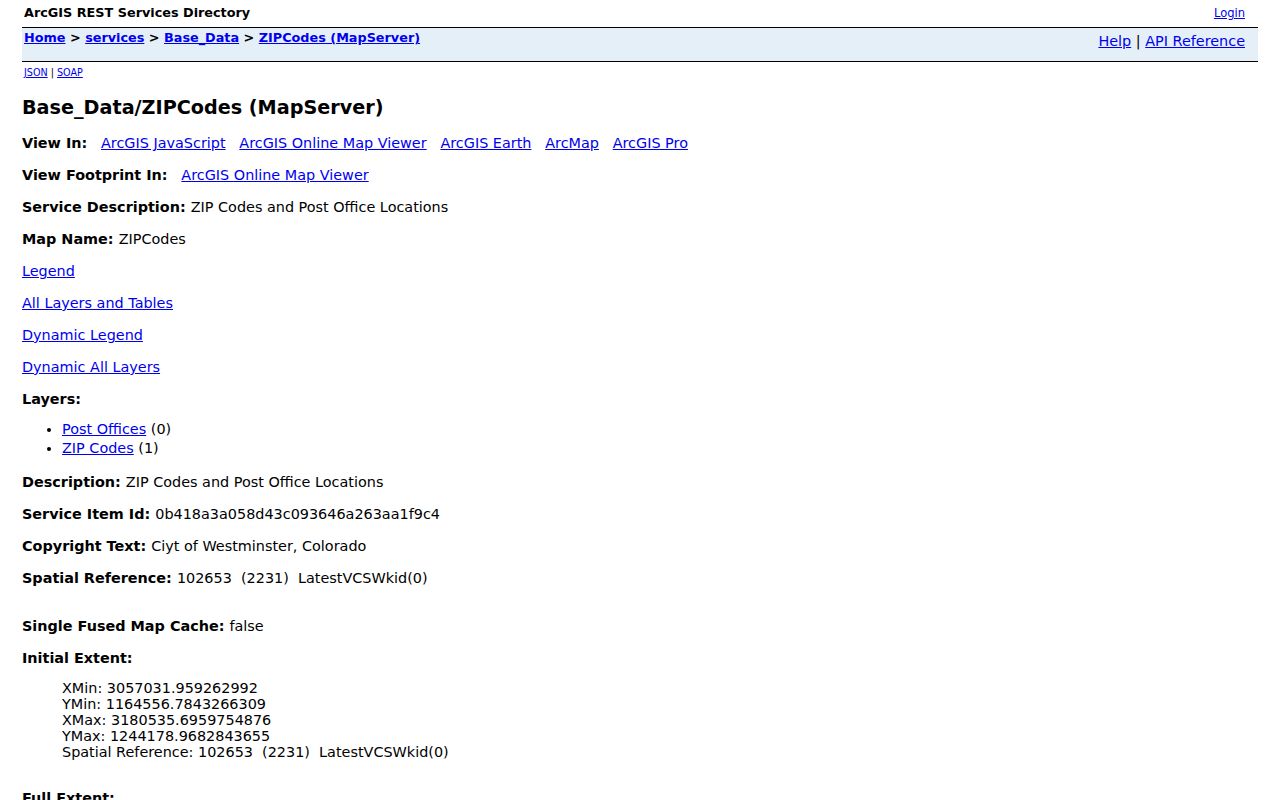1280x800 pixels.
Task: Open the Post Offices layer
Action: [x=104, y=429]
